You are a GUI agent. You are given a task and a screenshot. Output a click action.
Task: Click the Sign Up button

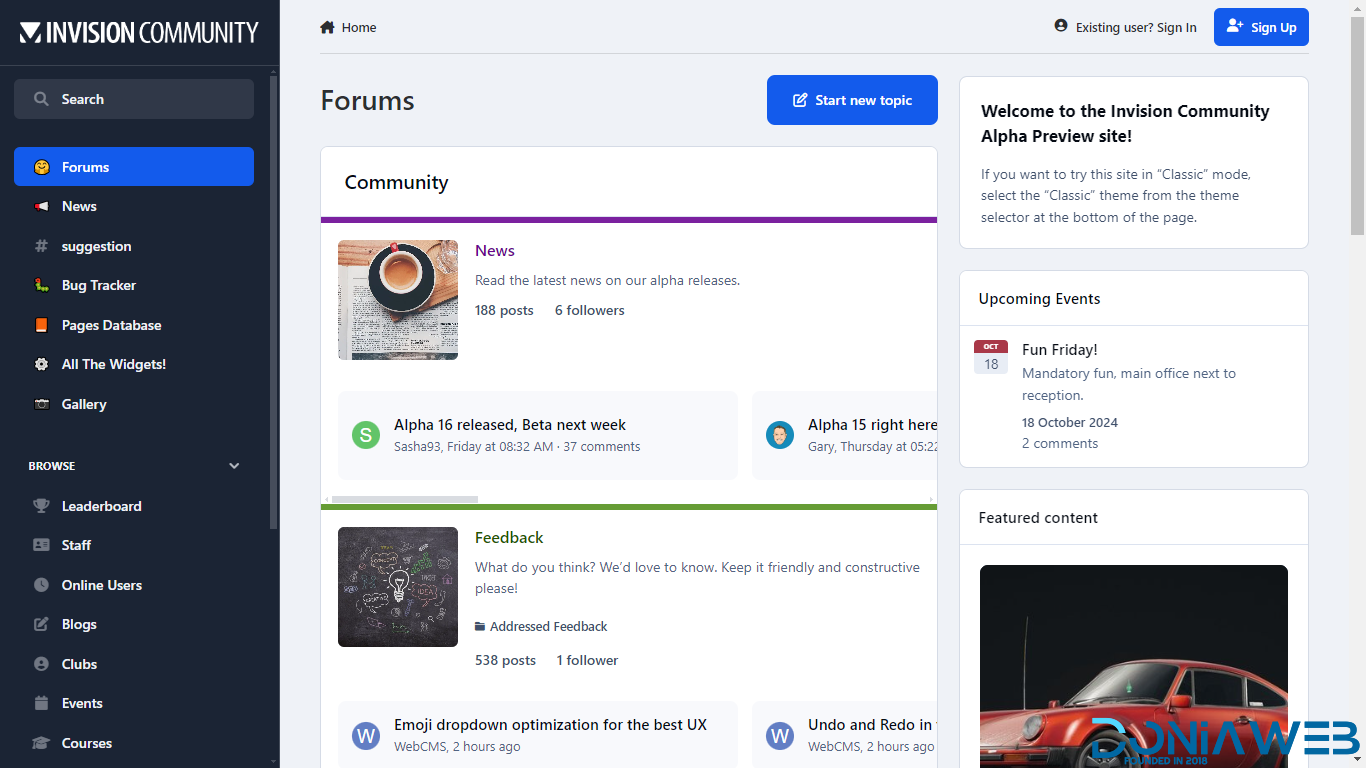point(1261,27)
